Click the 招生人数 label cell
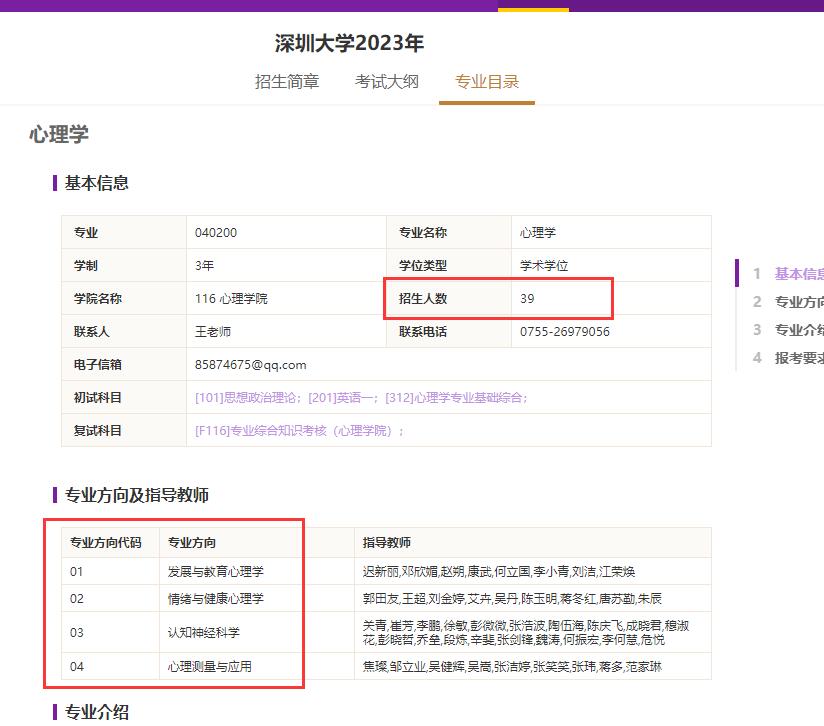This screenshot has height=726, width=824. click(449, 298)
